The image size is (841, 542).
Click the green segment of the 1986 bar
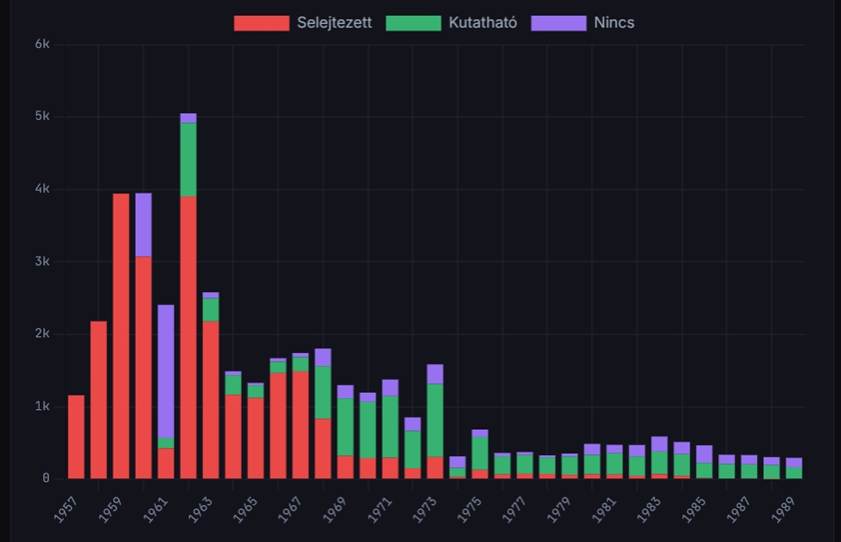727,471
